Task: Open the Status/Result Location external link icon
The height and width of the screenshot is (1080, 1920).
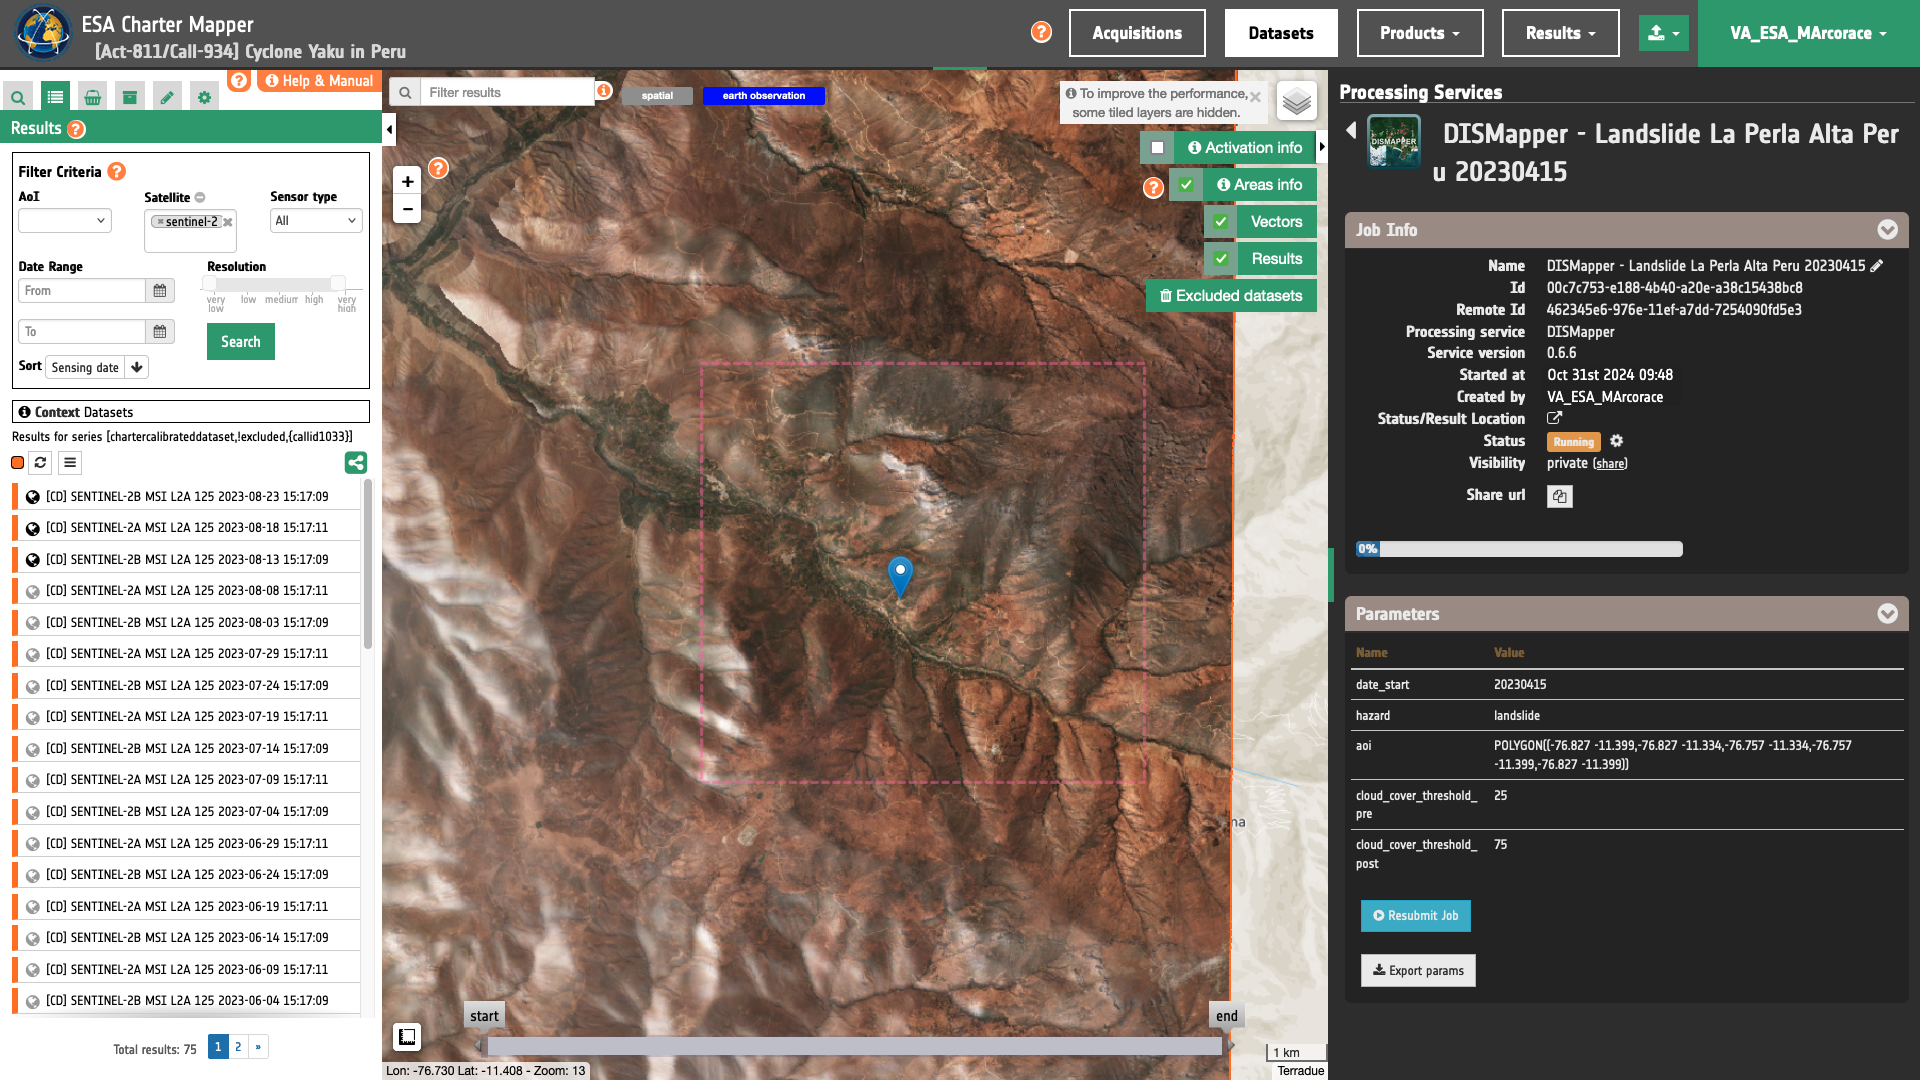Action: [x=1554, y=419]
